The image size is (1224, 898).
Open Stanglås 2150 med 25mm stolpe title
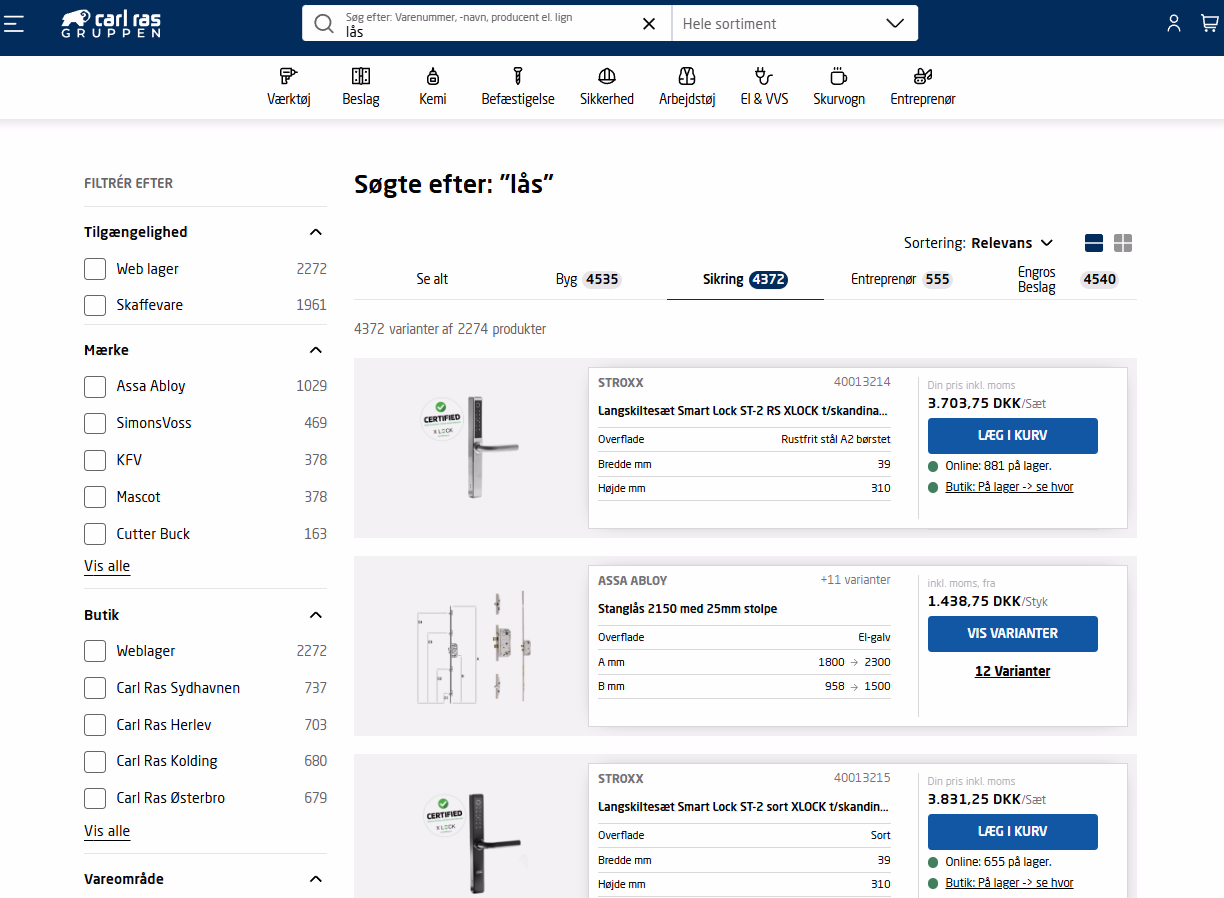pos(687,608)
